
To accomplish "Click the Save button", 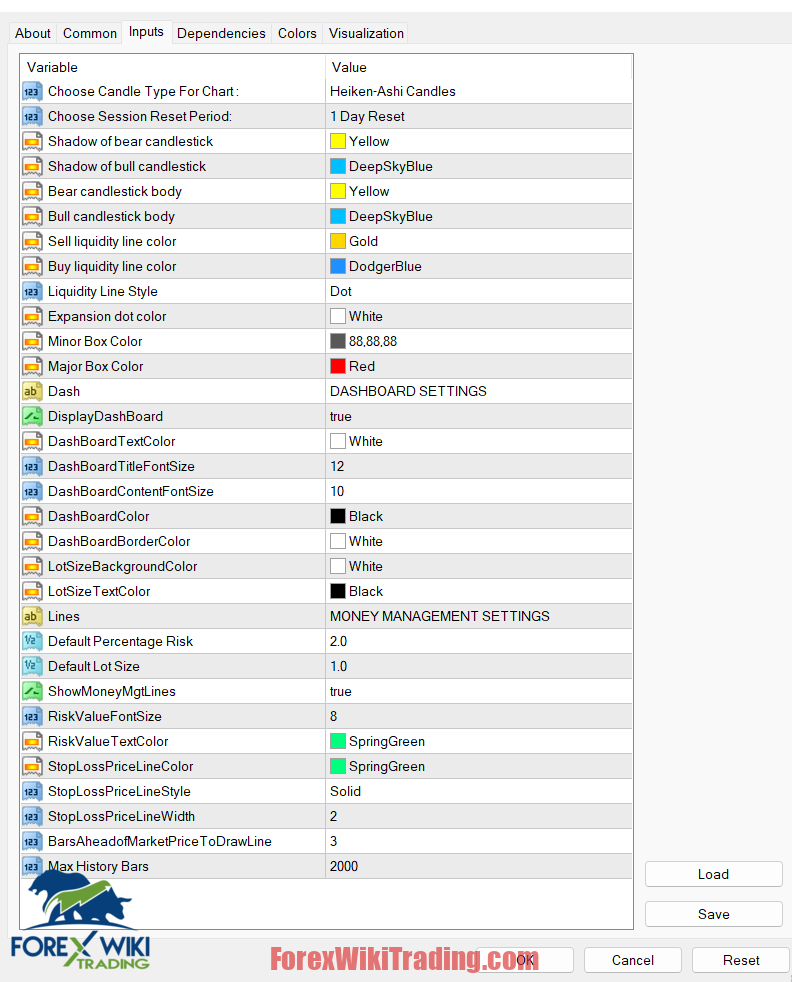I will (713, 914).
